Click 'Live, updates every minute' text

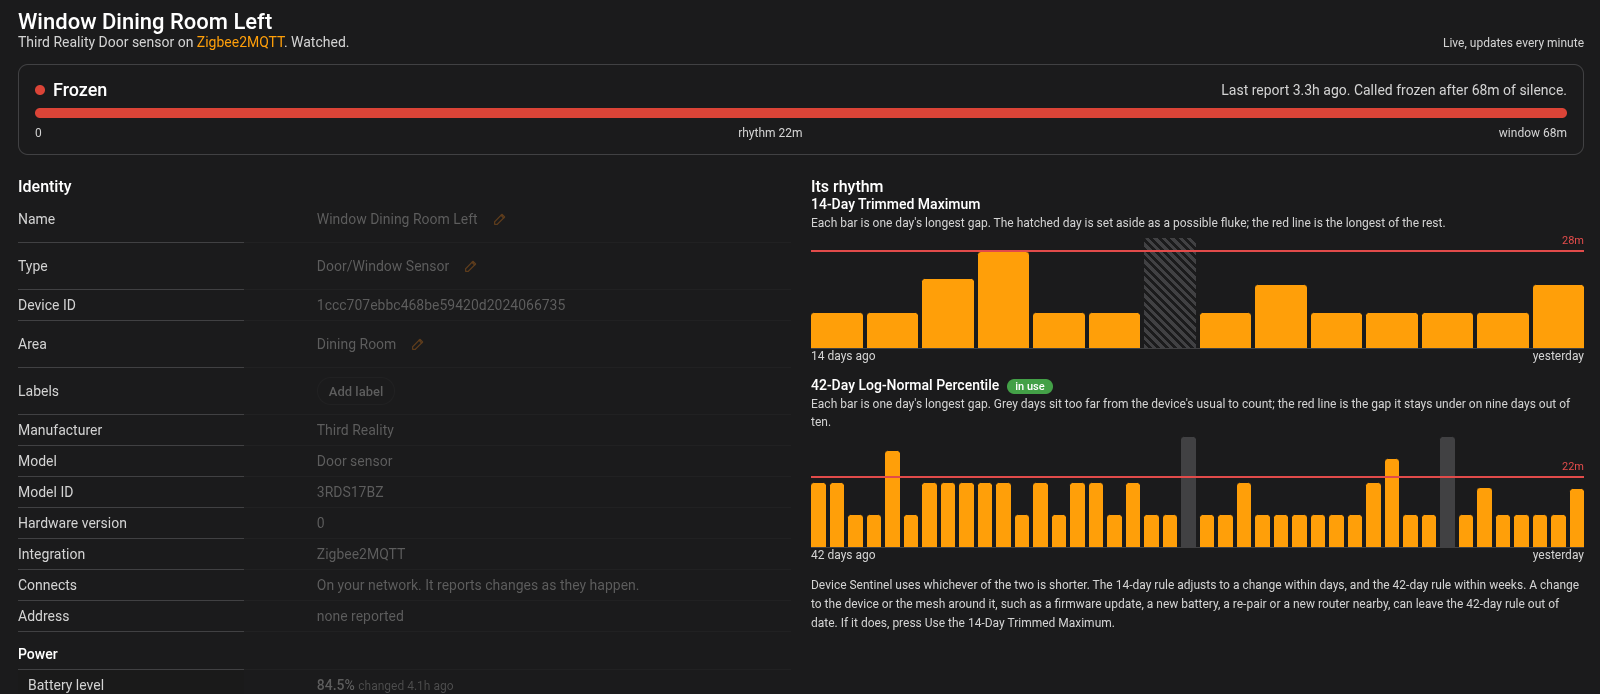tap(1513, 43)
